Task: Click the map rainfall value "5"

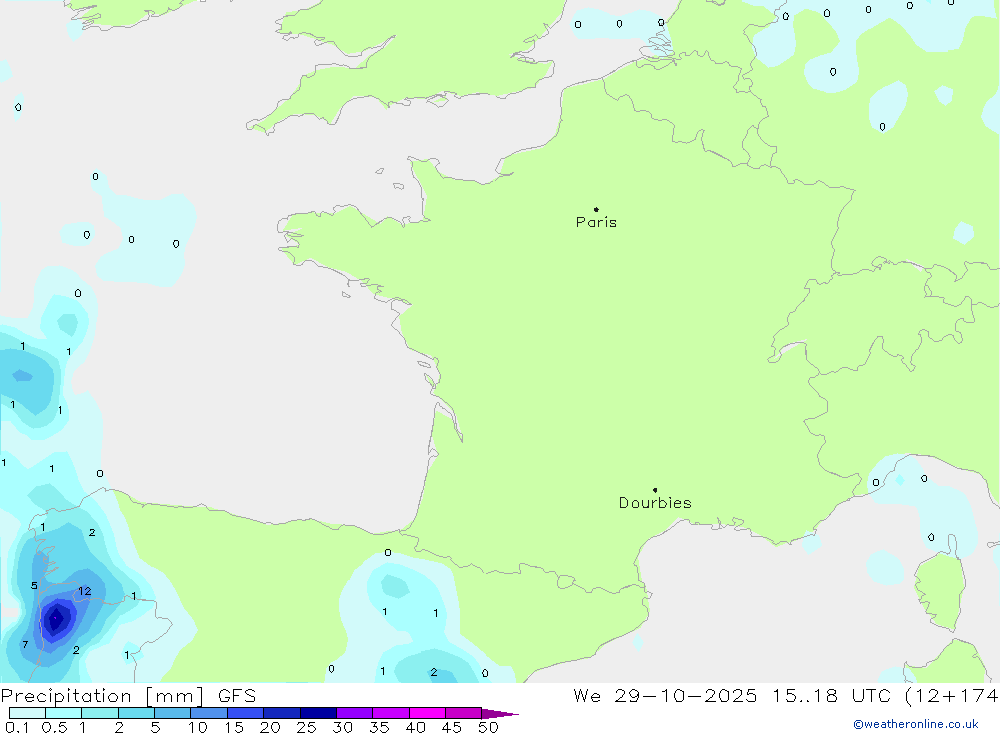Action: (34, 586)
